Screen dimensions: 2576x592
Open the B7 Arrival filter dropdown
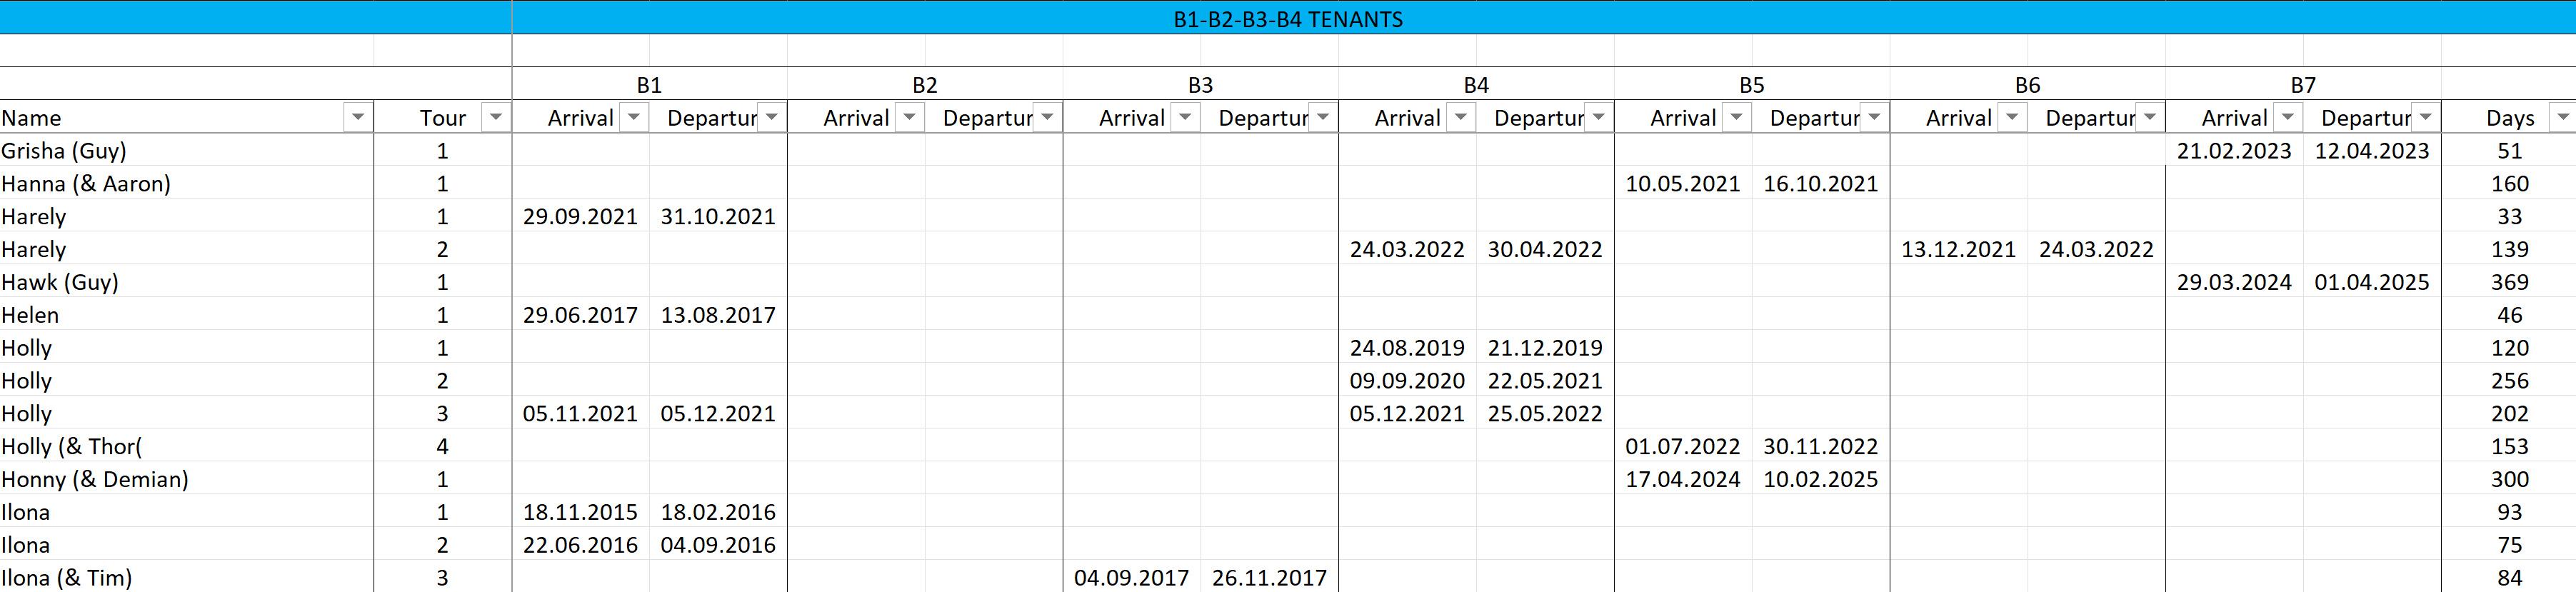tap(2287, 118)
